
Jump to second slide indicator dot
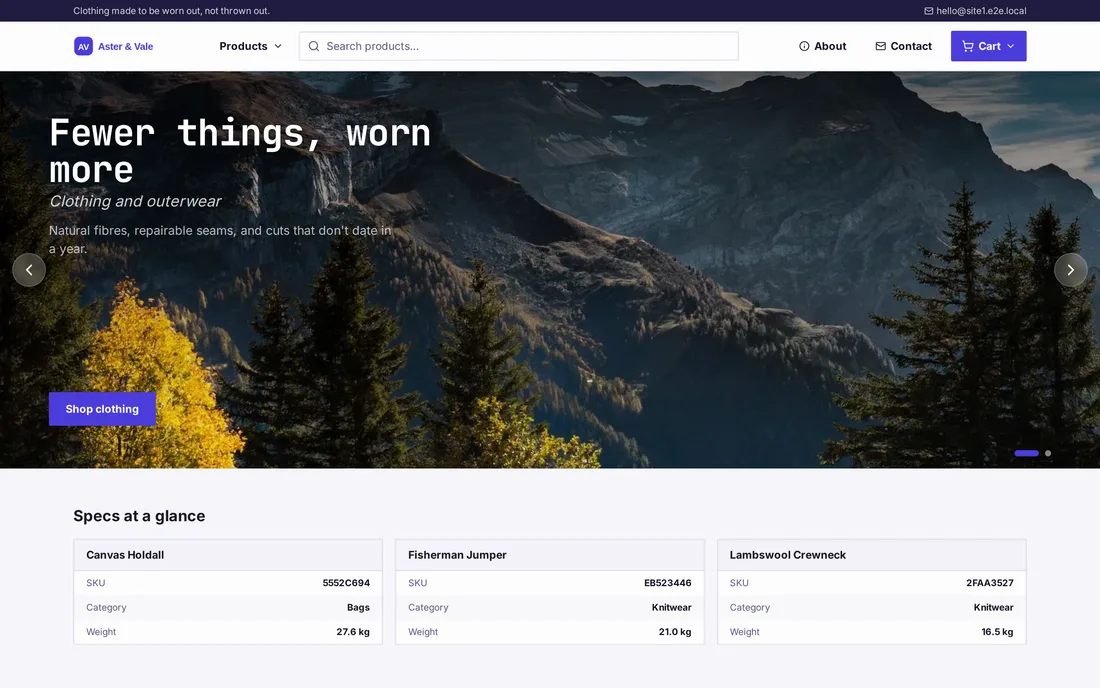[x=1048, y=453]
